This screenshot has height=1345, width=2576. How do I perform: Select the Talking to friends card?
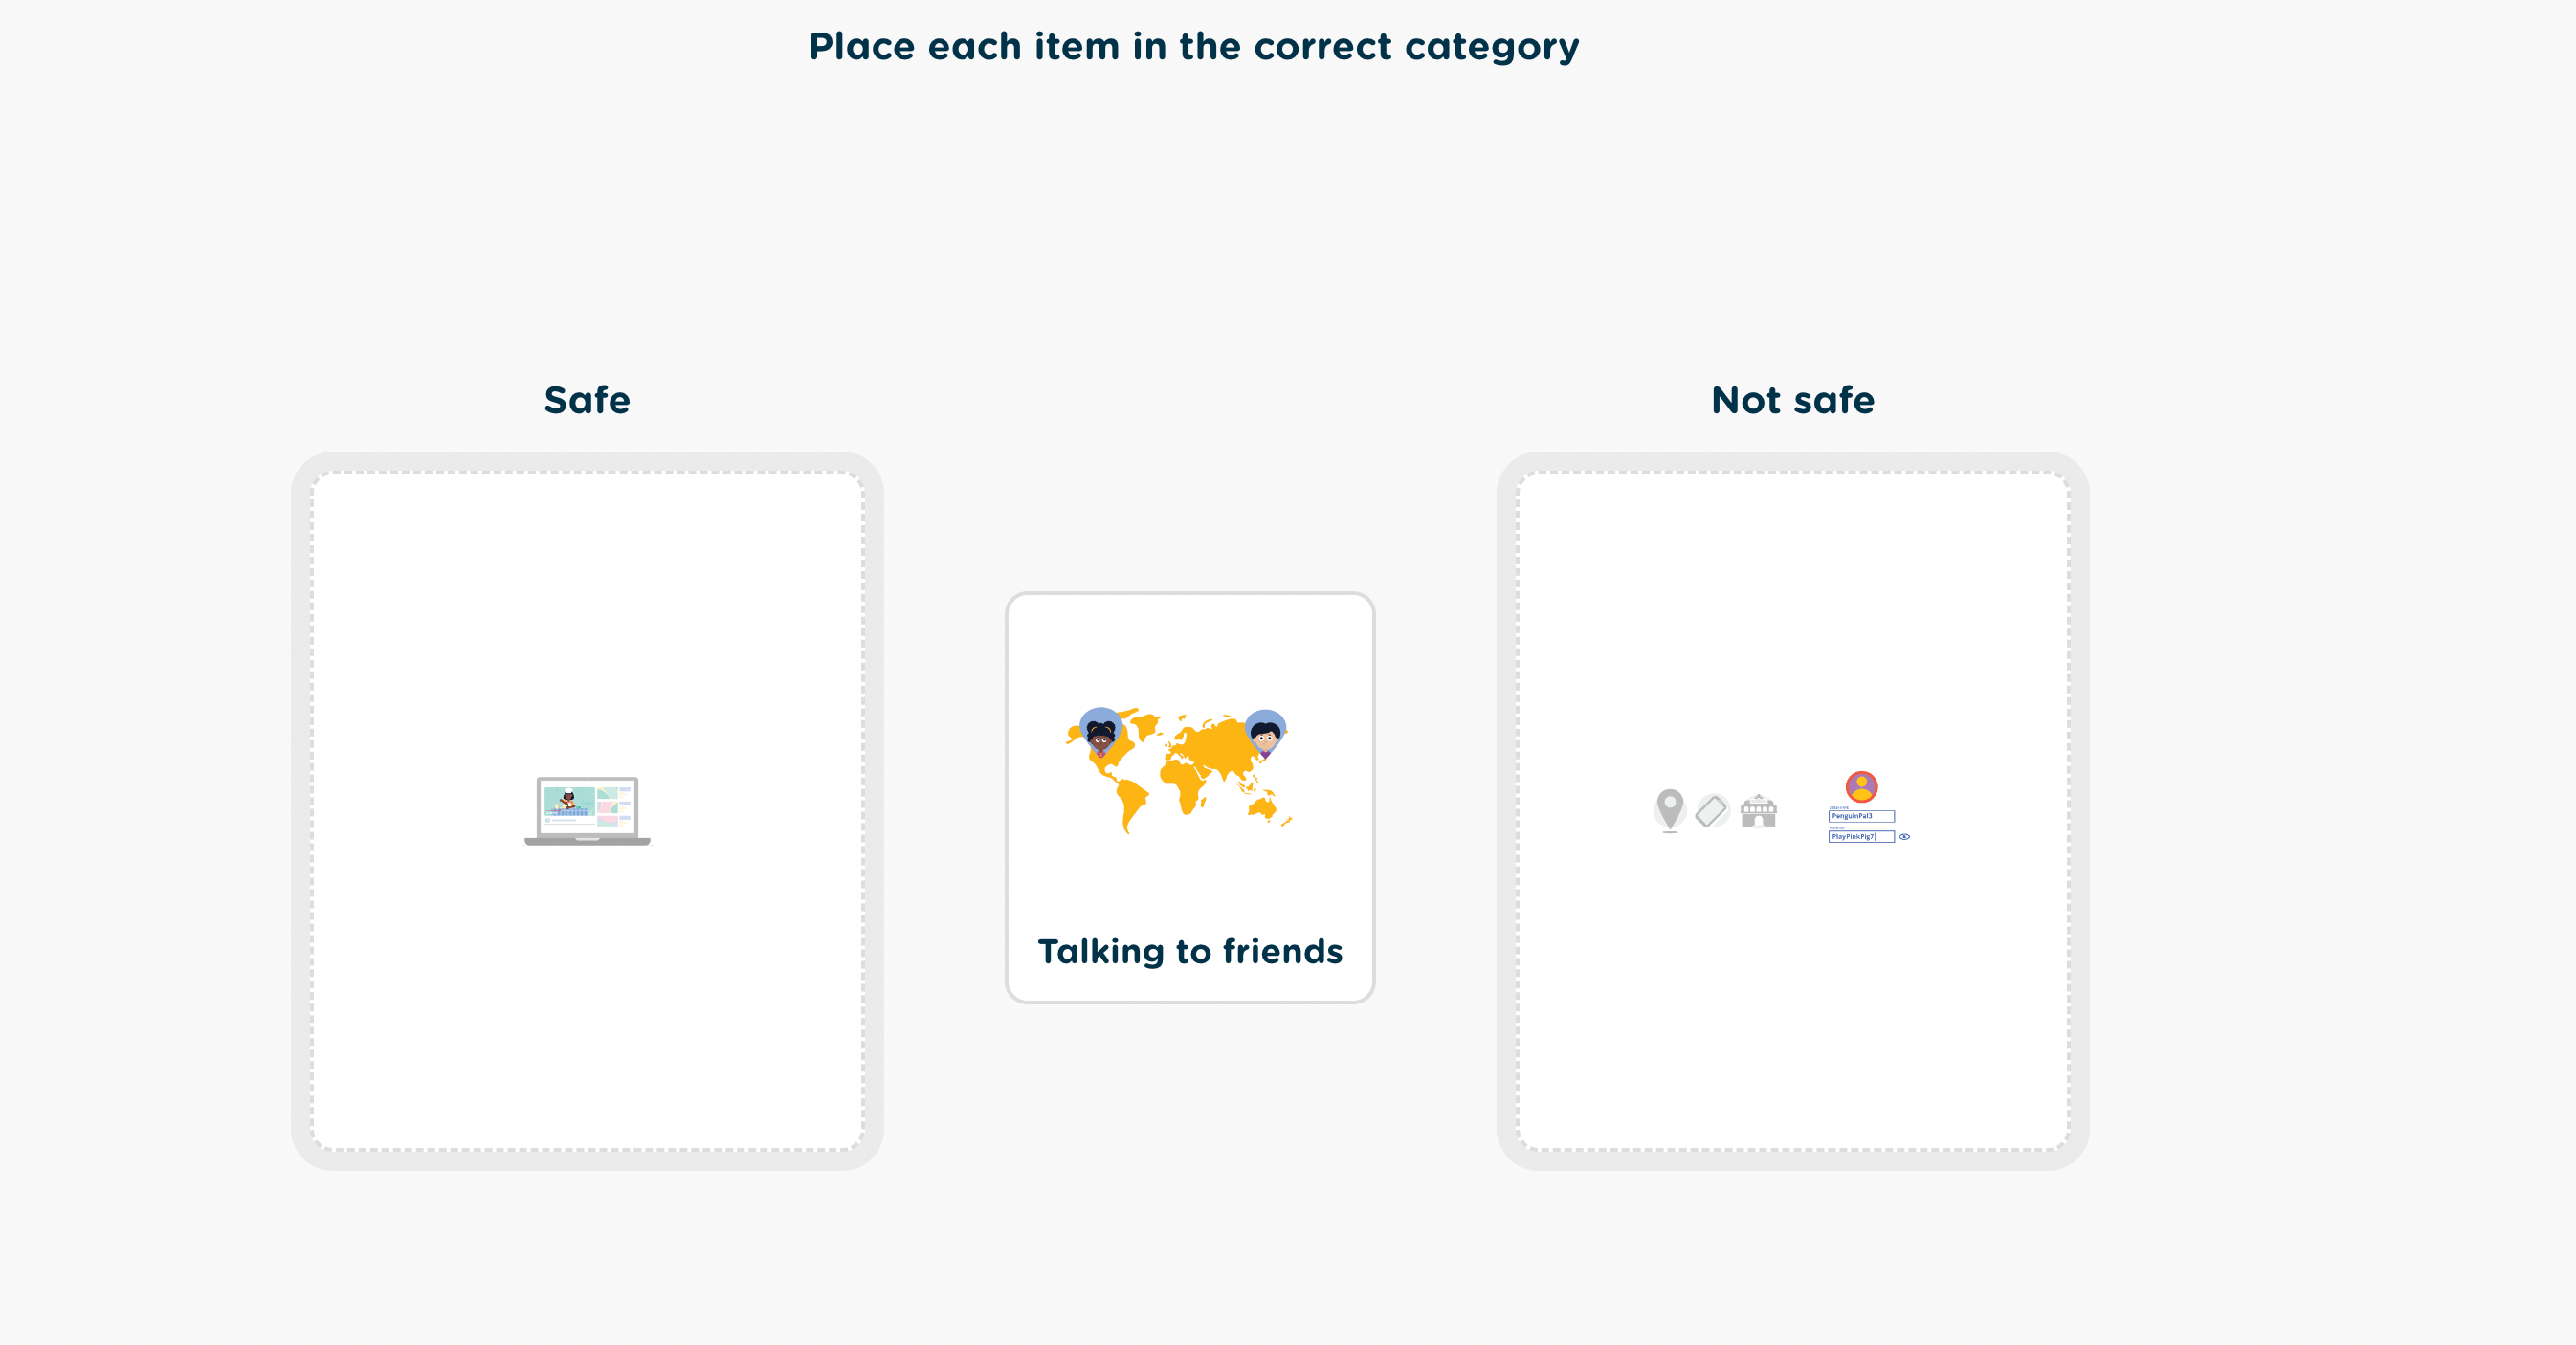1190,797
